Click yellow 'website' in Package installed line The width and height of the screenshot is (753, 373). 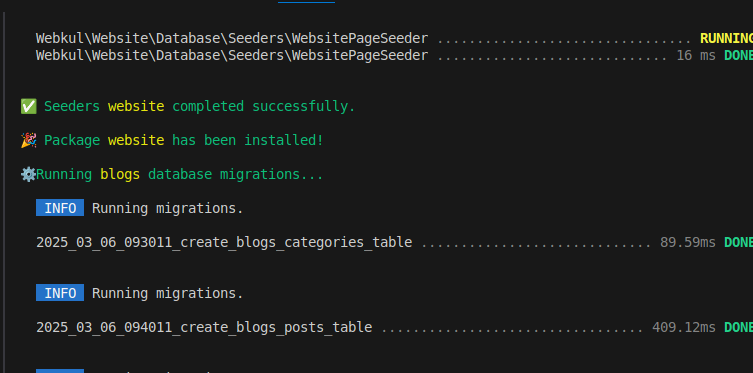pos(136,140)
